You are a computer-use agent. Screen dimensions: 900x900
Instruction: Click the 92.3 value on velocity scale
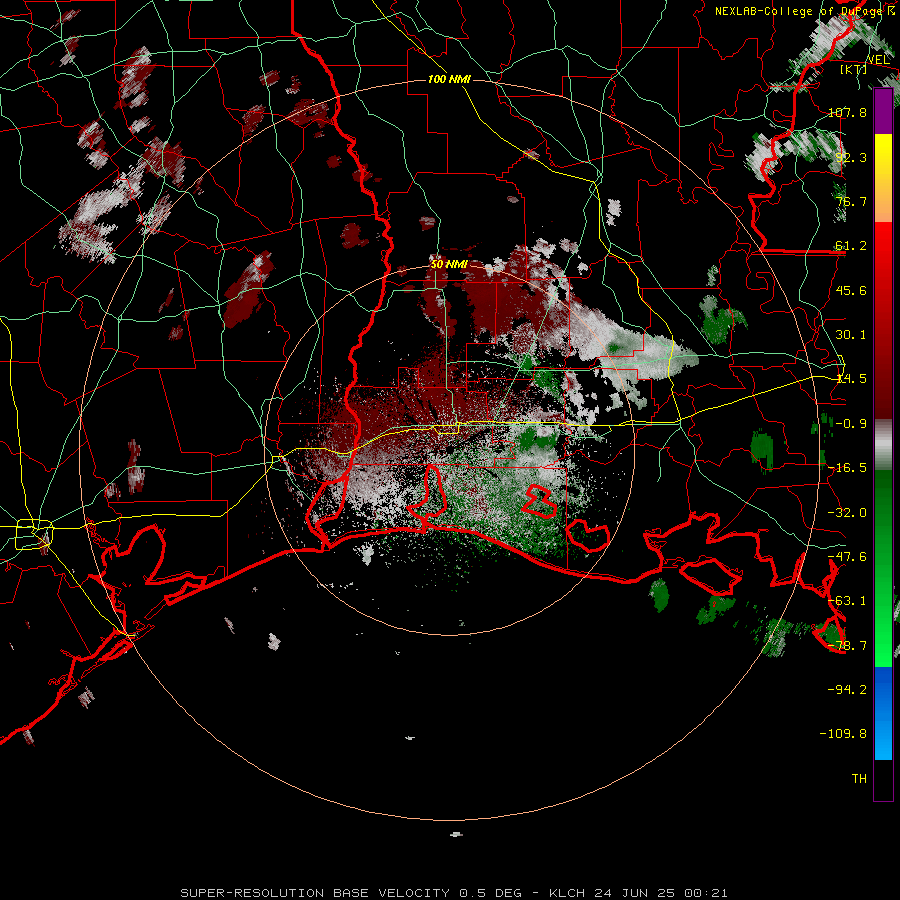pos(851,157)
